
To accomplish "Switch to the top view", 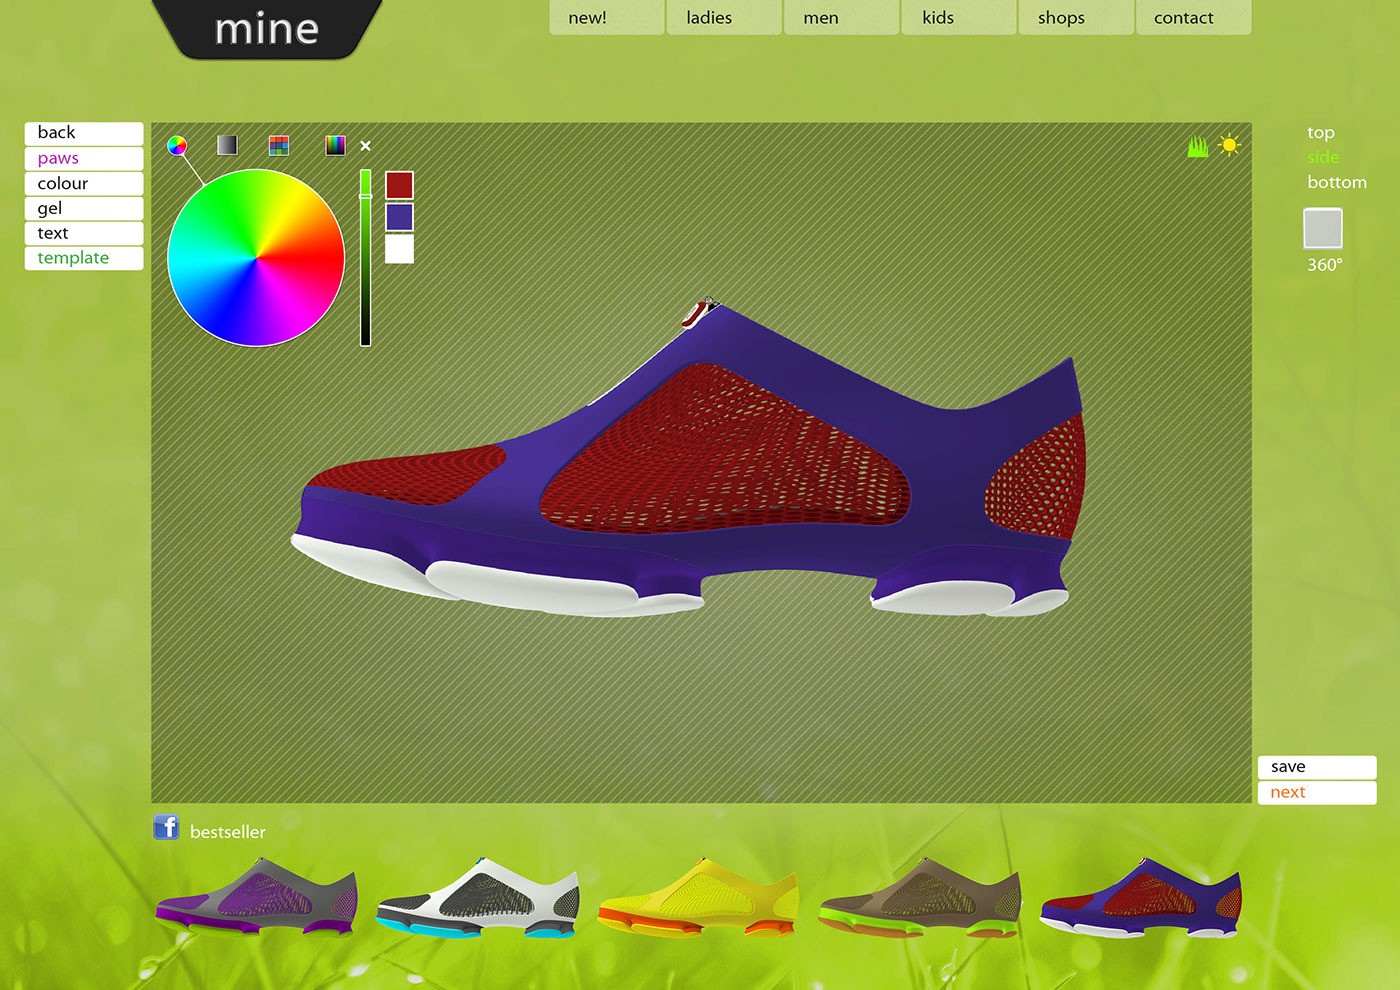I will pyautogui.click(x=1322, y=131).
